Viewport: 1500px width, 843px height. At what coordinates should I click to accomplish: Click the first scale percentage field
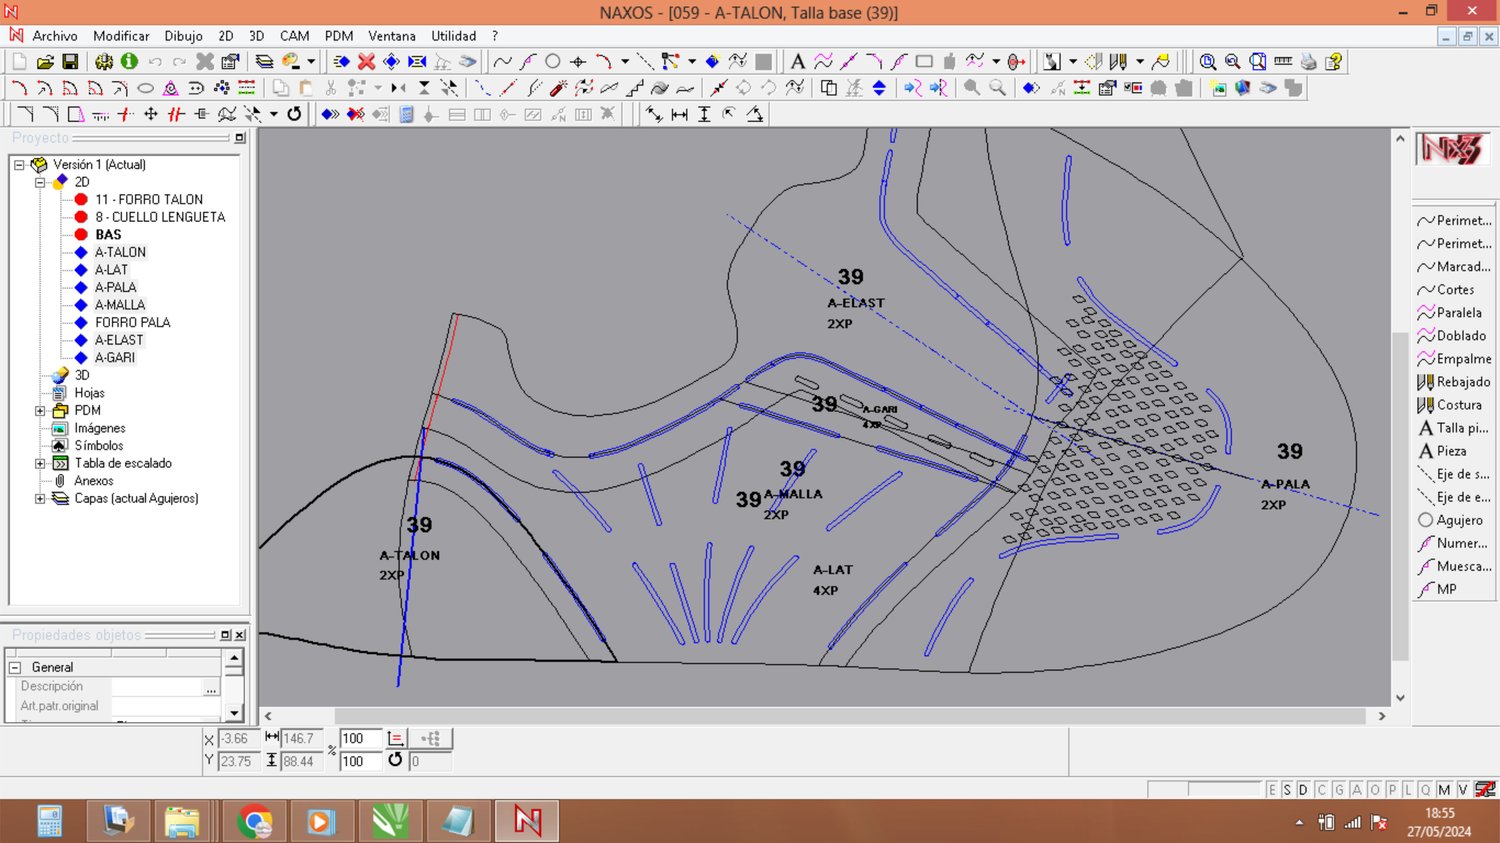click(359, 739)
